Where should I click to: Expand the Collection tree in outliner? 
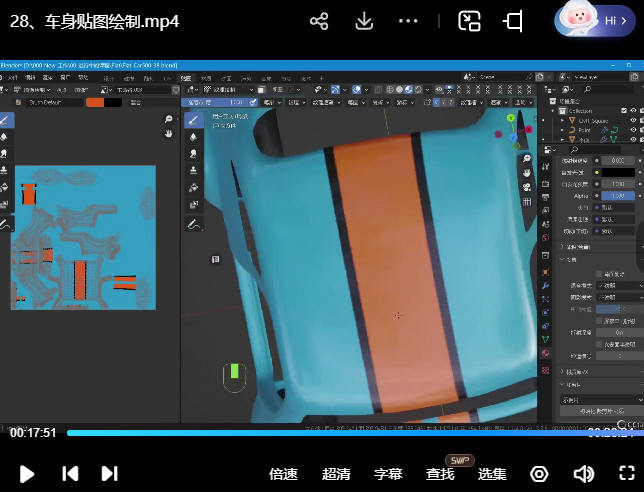(x=554, y=111)
